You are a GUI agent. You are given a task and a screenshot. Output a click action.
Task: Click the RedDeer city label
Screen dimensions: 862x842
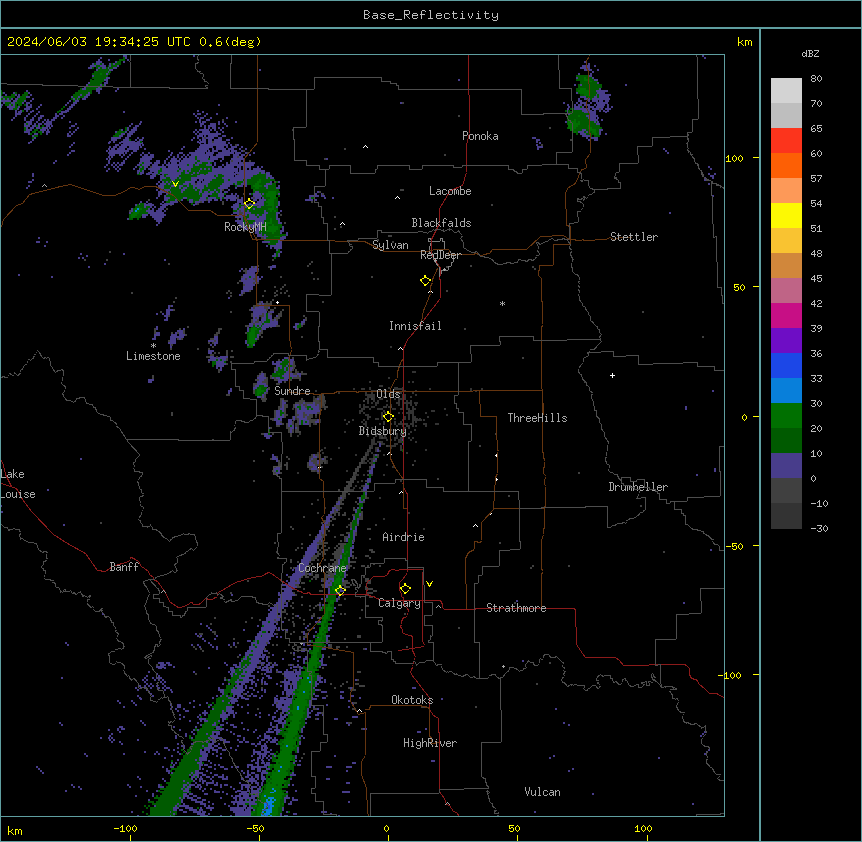coord(440,255)
